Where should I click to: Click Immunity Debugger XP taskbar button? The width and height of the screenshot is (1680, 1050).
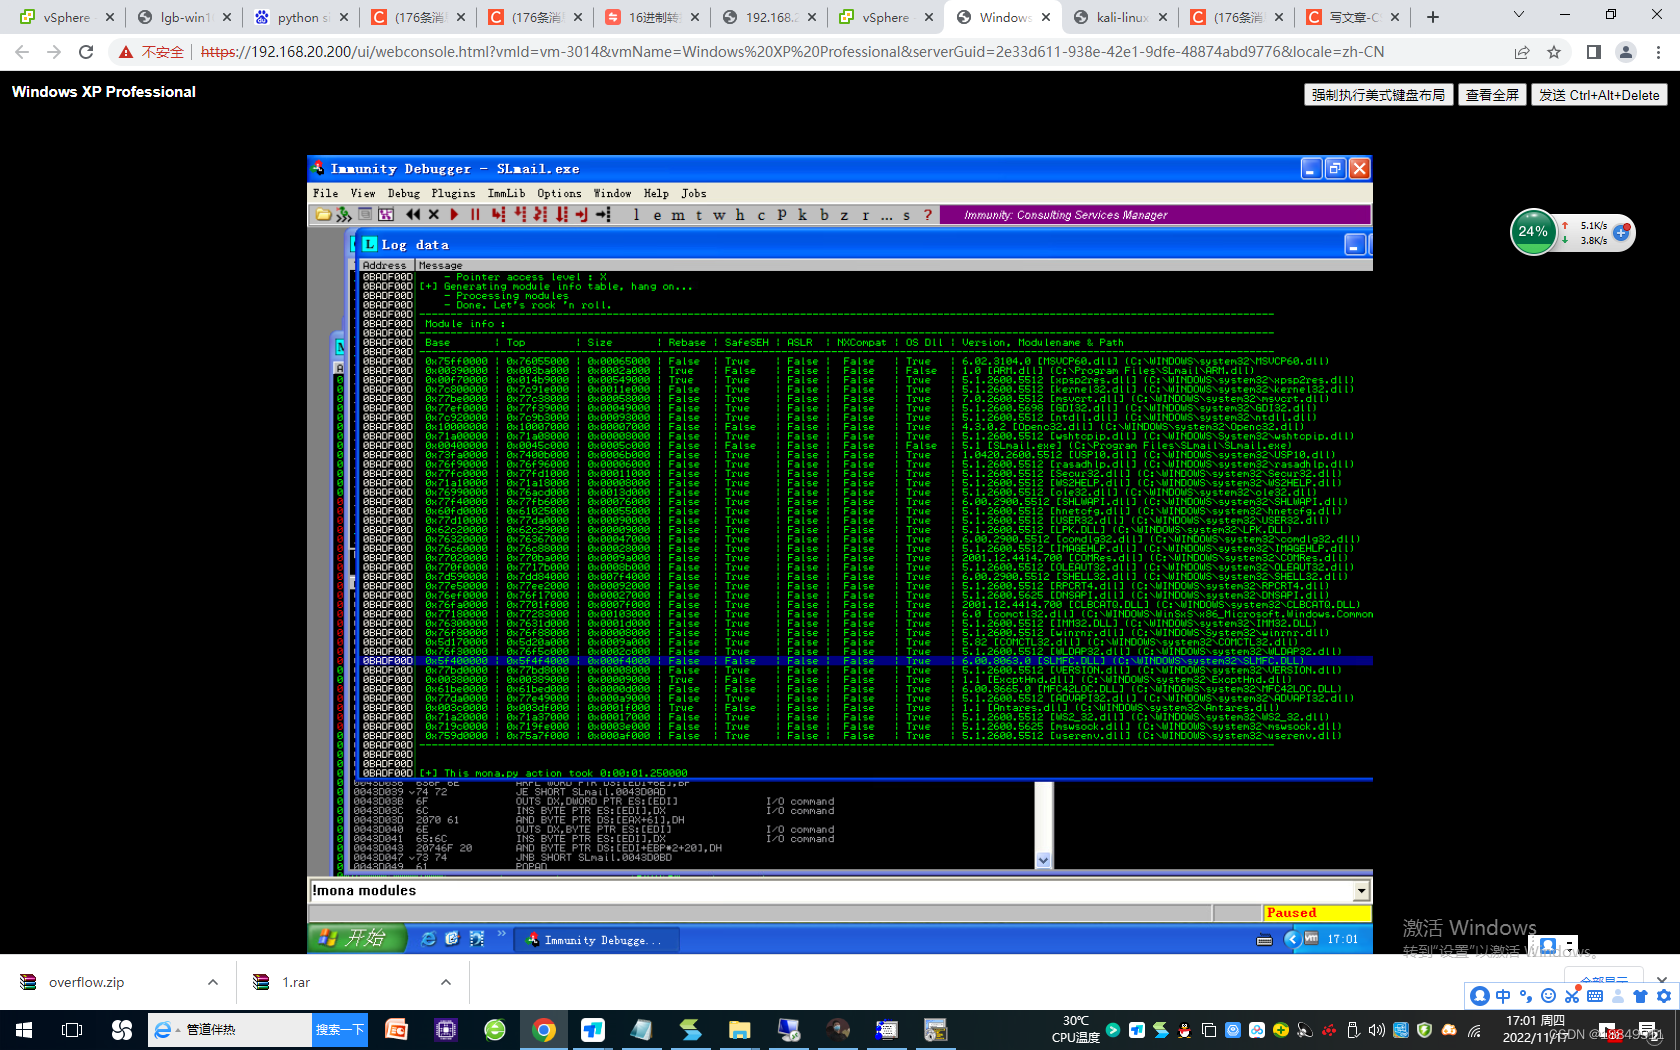point(596,940)
